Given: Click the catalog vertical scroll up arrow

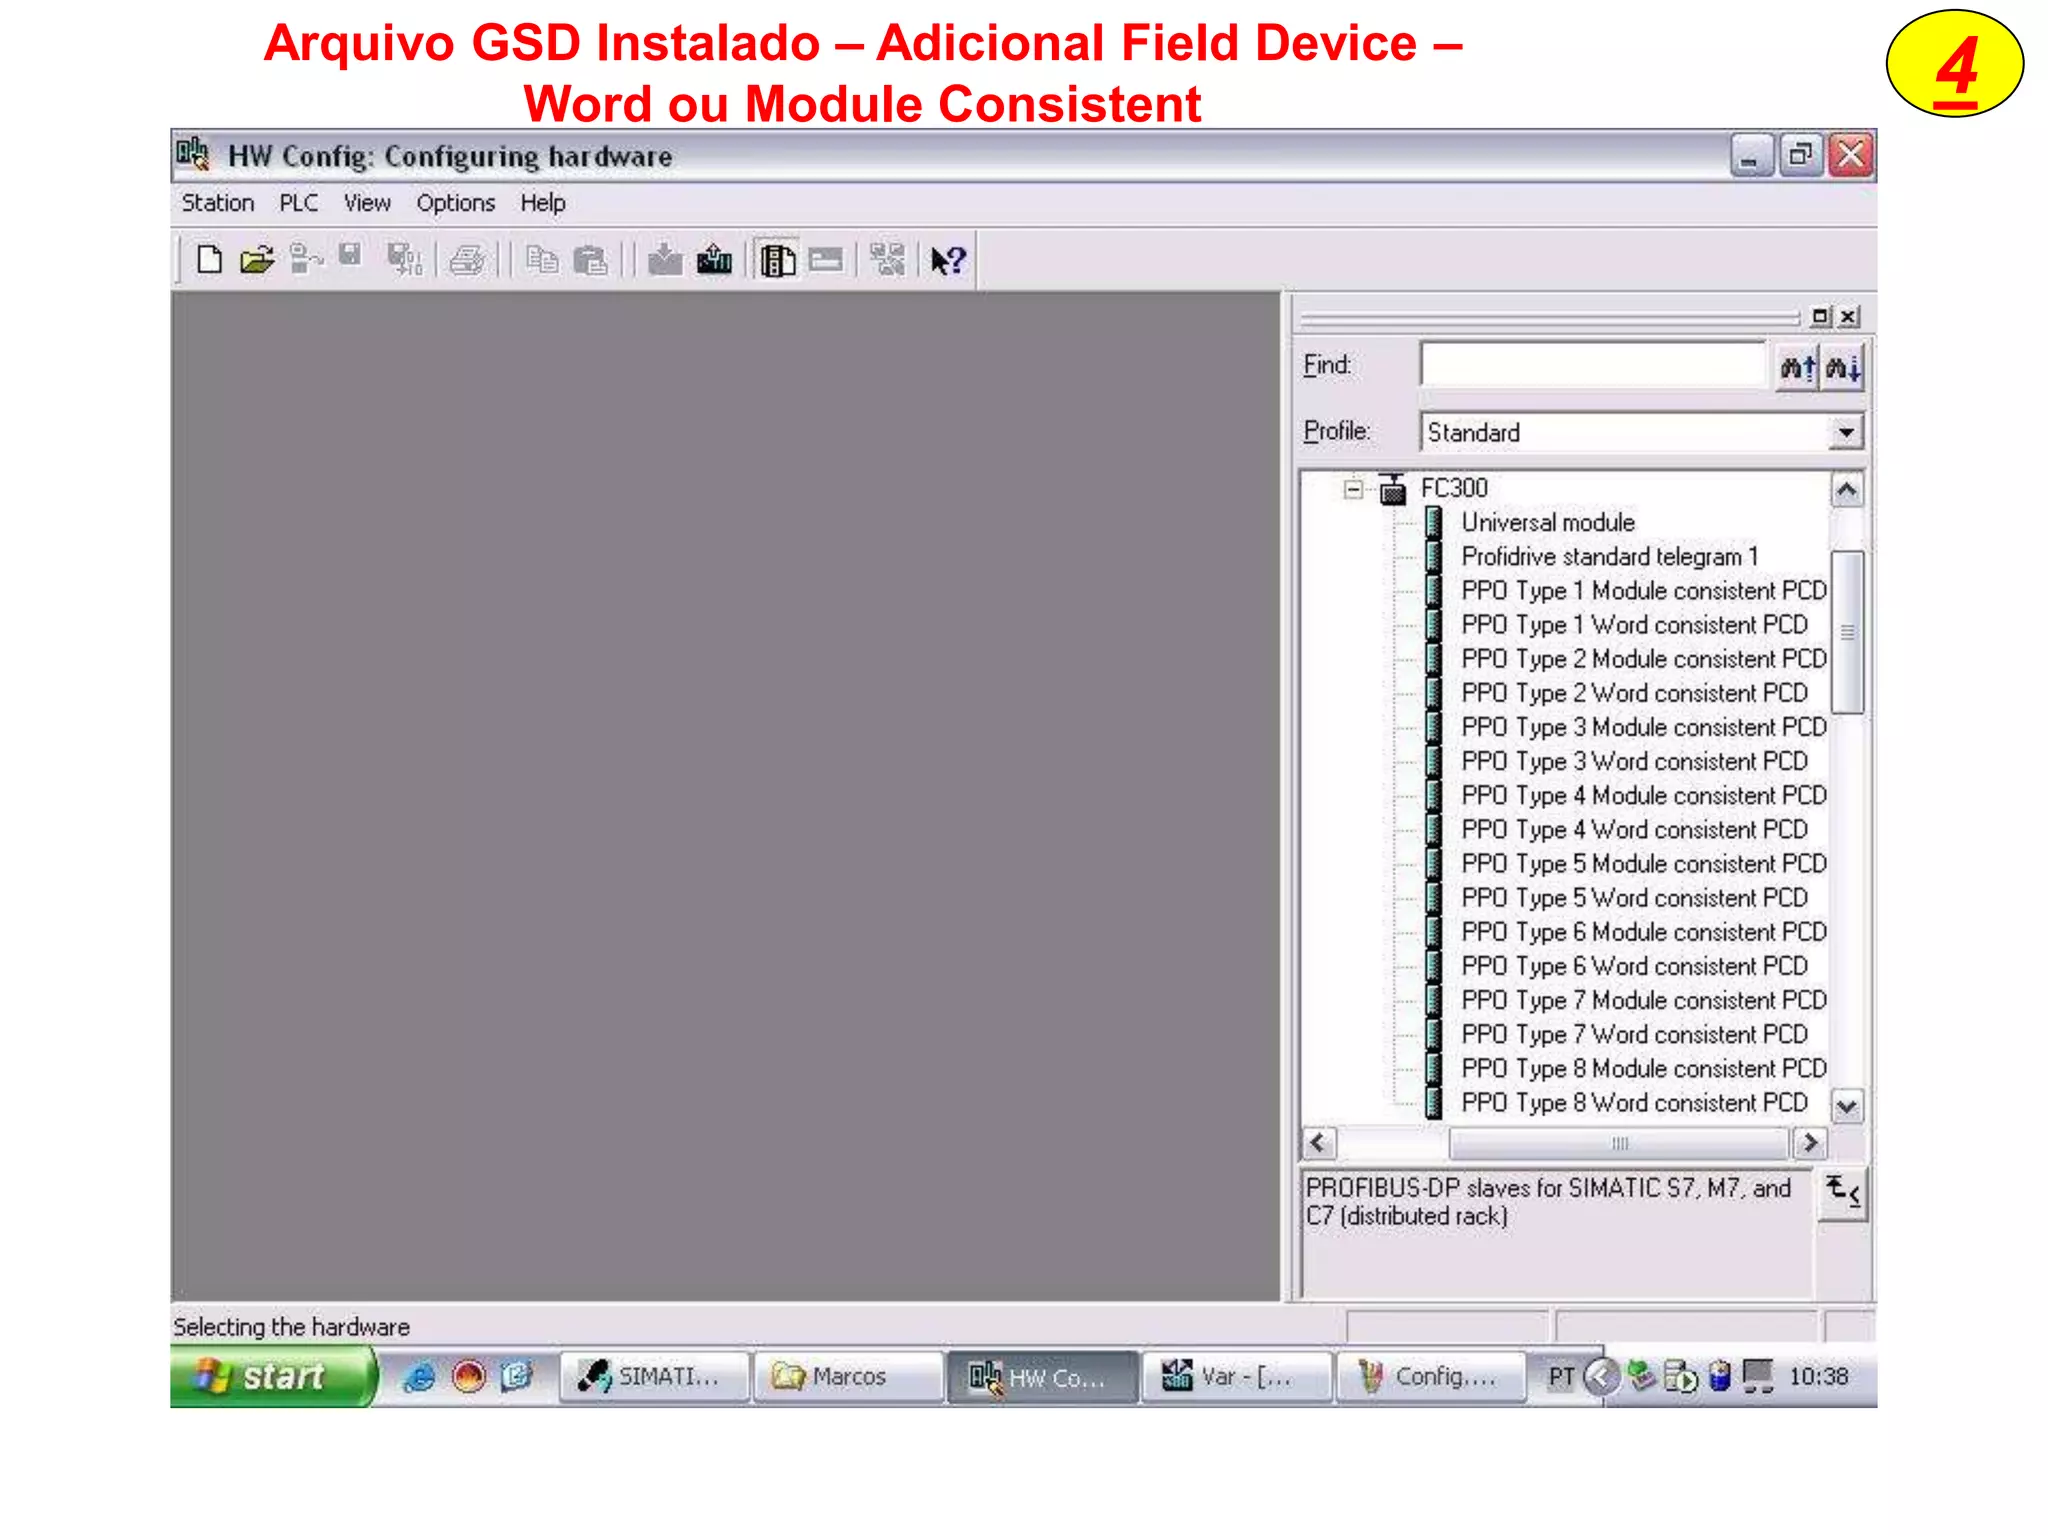Looking at the screenshot, I should pyautogui.click(x=1847, y=490).
